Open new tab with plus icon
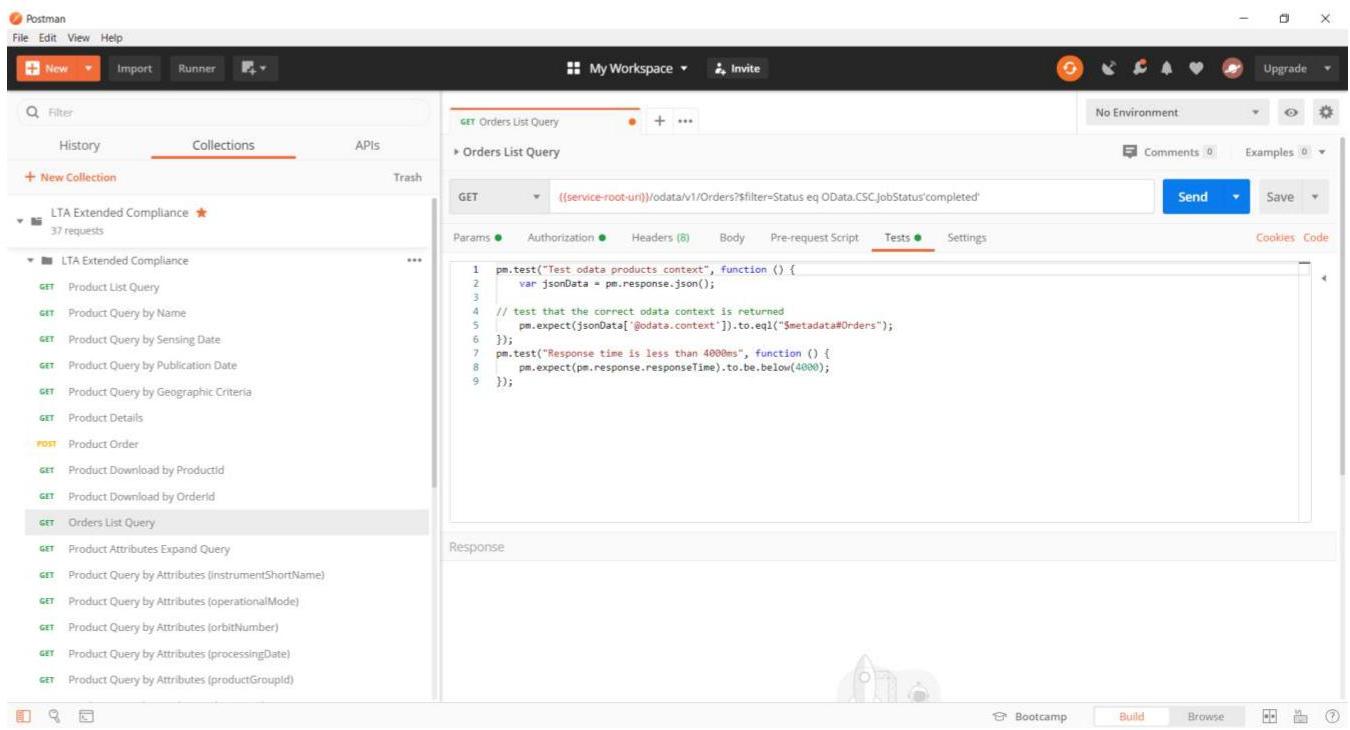The image size is (1350, 730). point(660,120)
